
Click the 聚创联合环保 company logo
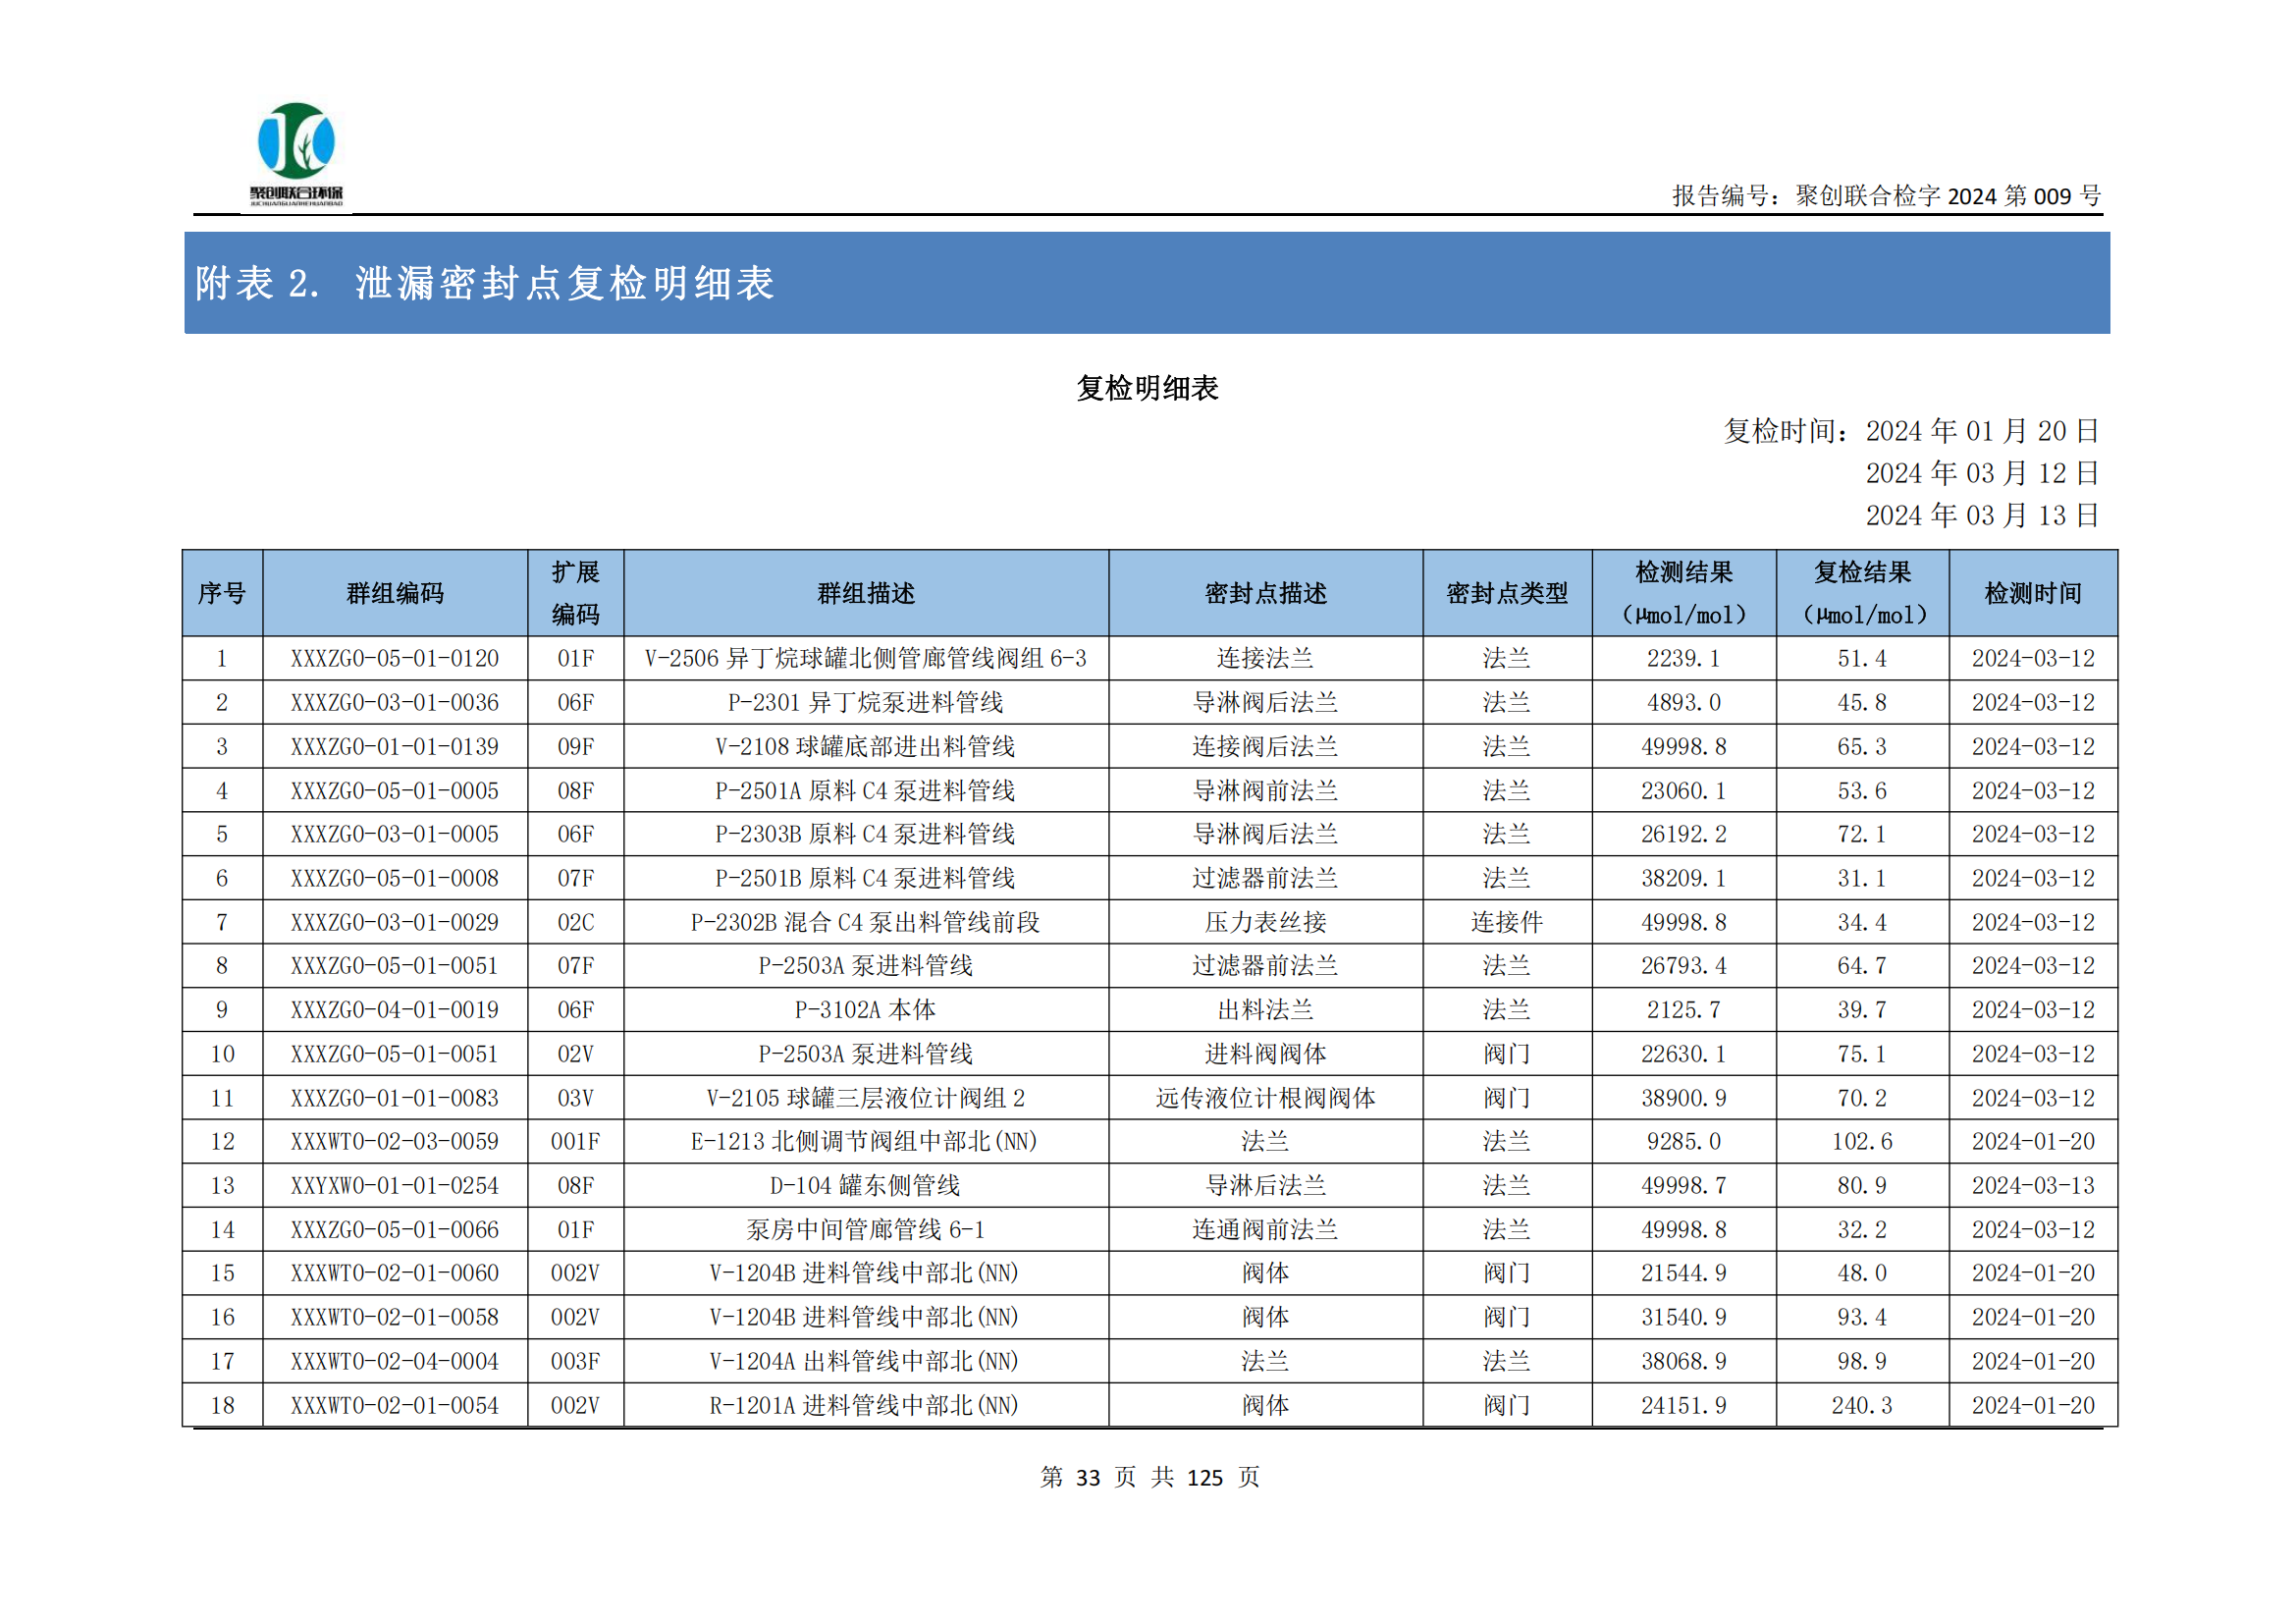coord(296,155)
